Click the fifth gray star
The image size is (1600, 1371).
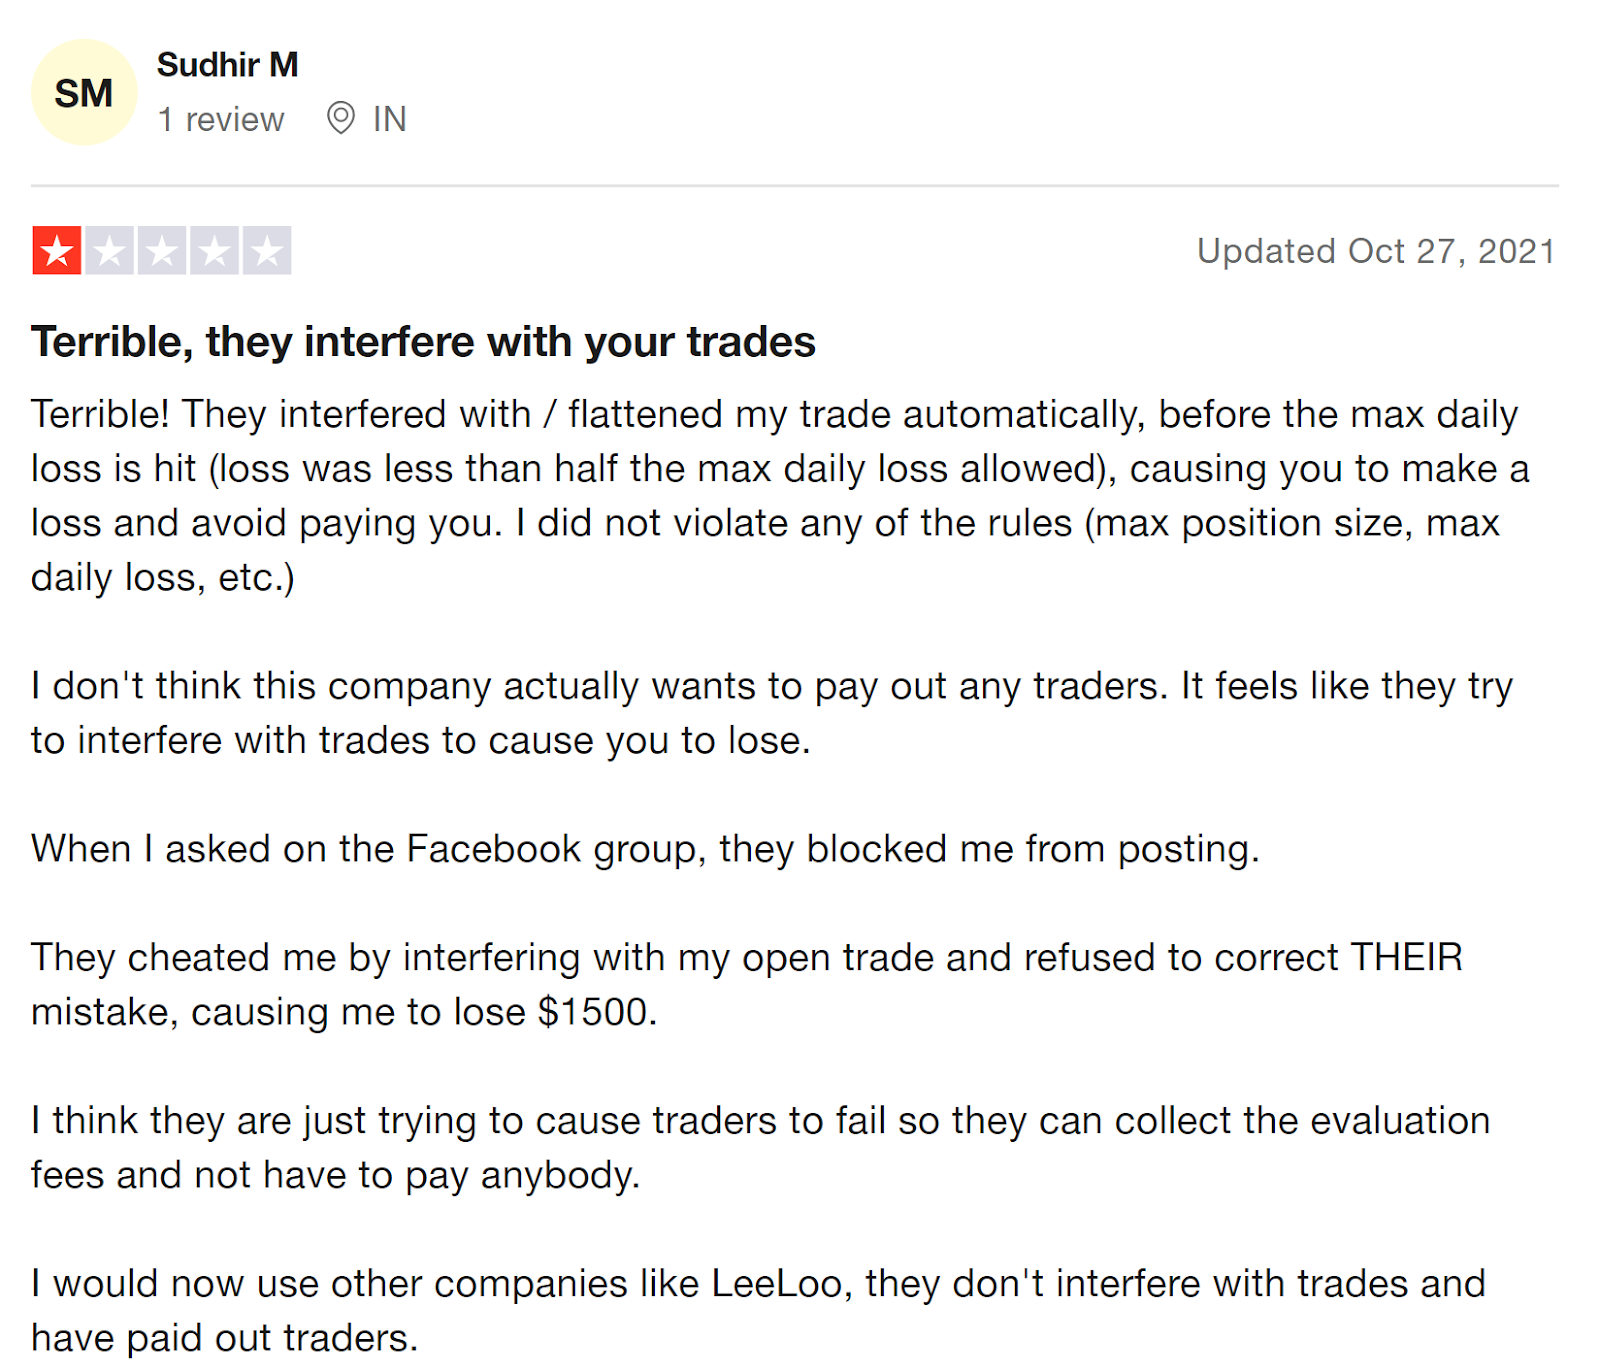[267, 250]
